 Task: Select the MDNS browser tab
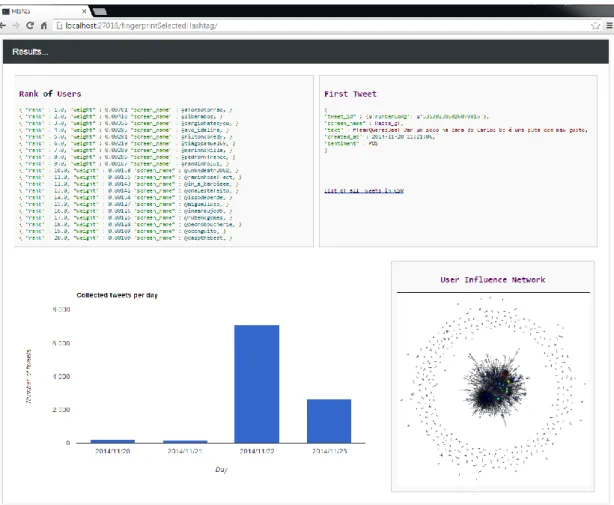click(x=44, y=11)
